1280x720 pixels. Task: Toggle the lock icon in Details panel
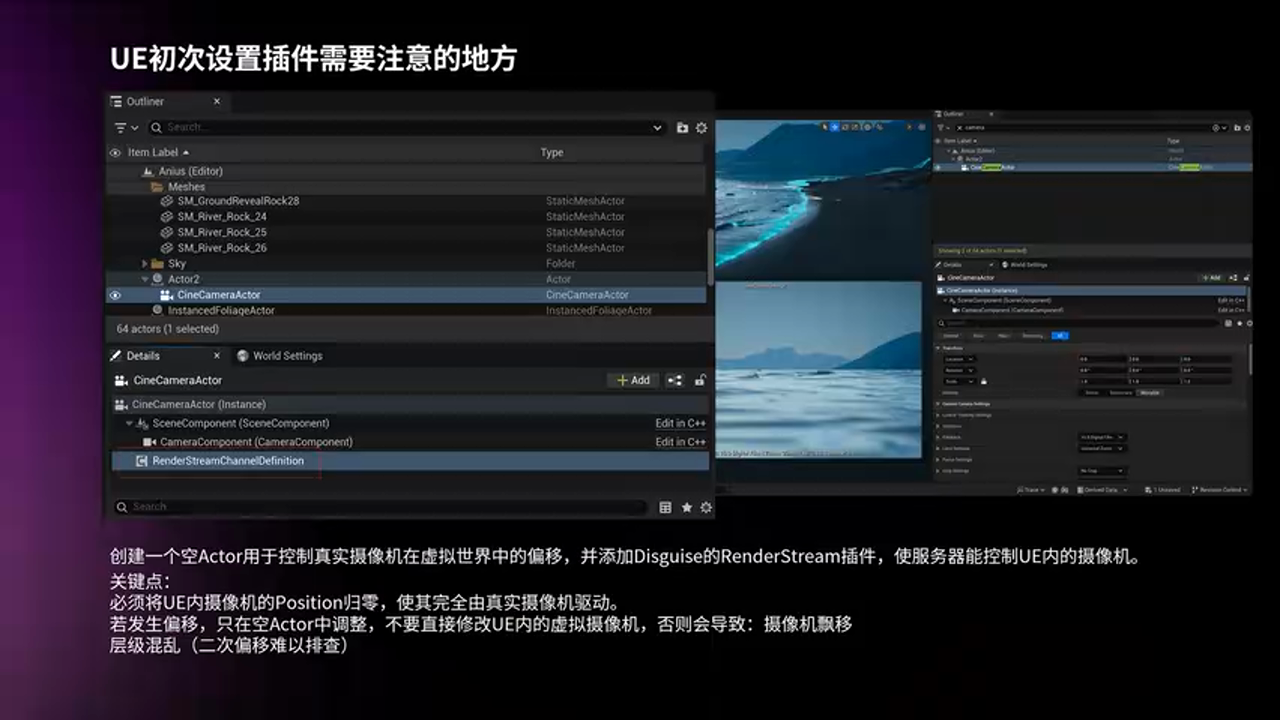[x=701, y=380]
